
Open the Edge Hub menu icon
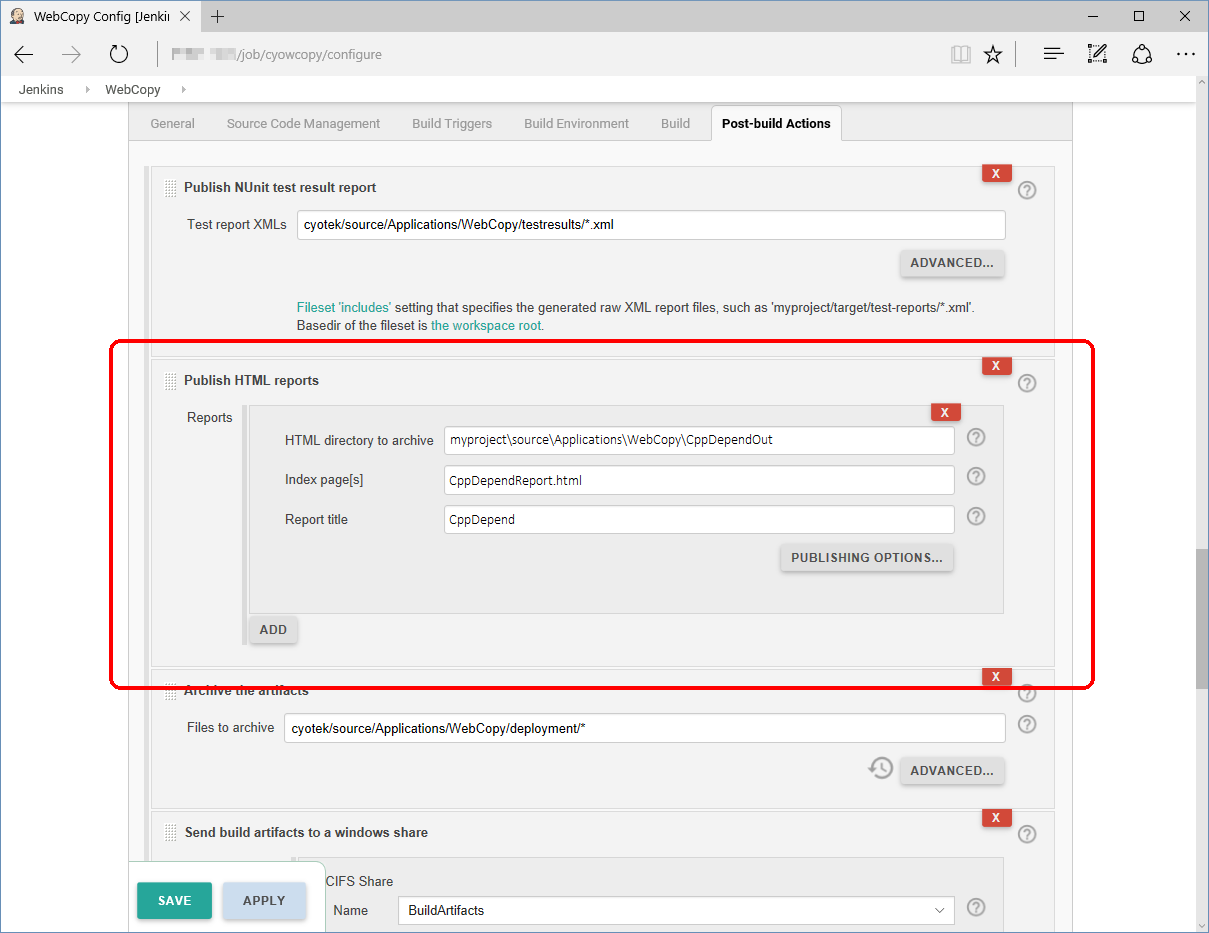[x=1053, y=55]
